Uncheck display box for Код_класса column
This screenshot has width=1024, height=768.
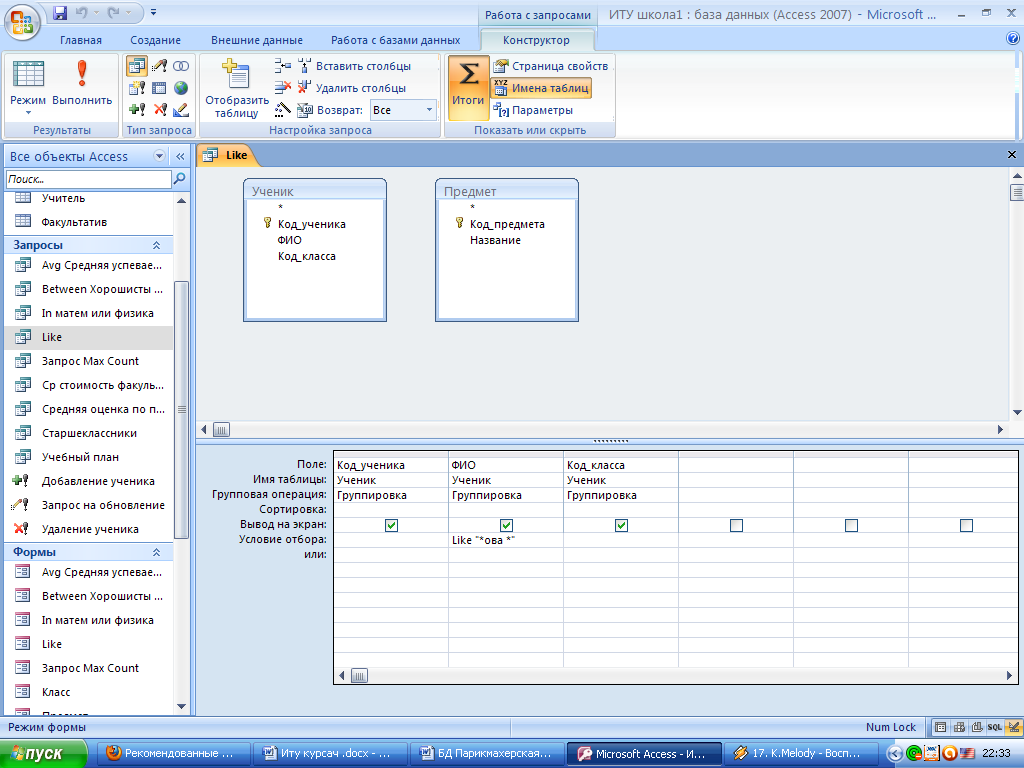tap(621, 525)
